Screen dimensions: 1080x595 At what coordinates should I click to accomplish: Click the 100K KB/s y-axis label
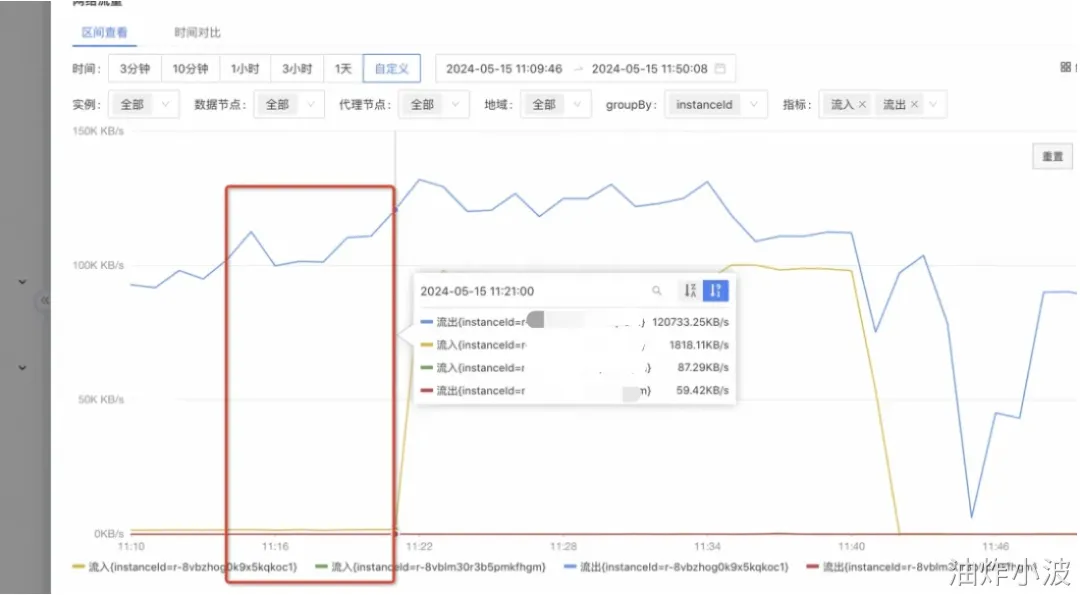[x=98, y=265]
